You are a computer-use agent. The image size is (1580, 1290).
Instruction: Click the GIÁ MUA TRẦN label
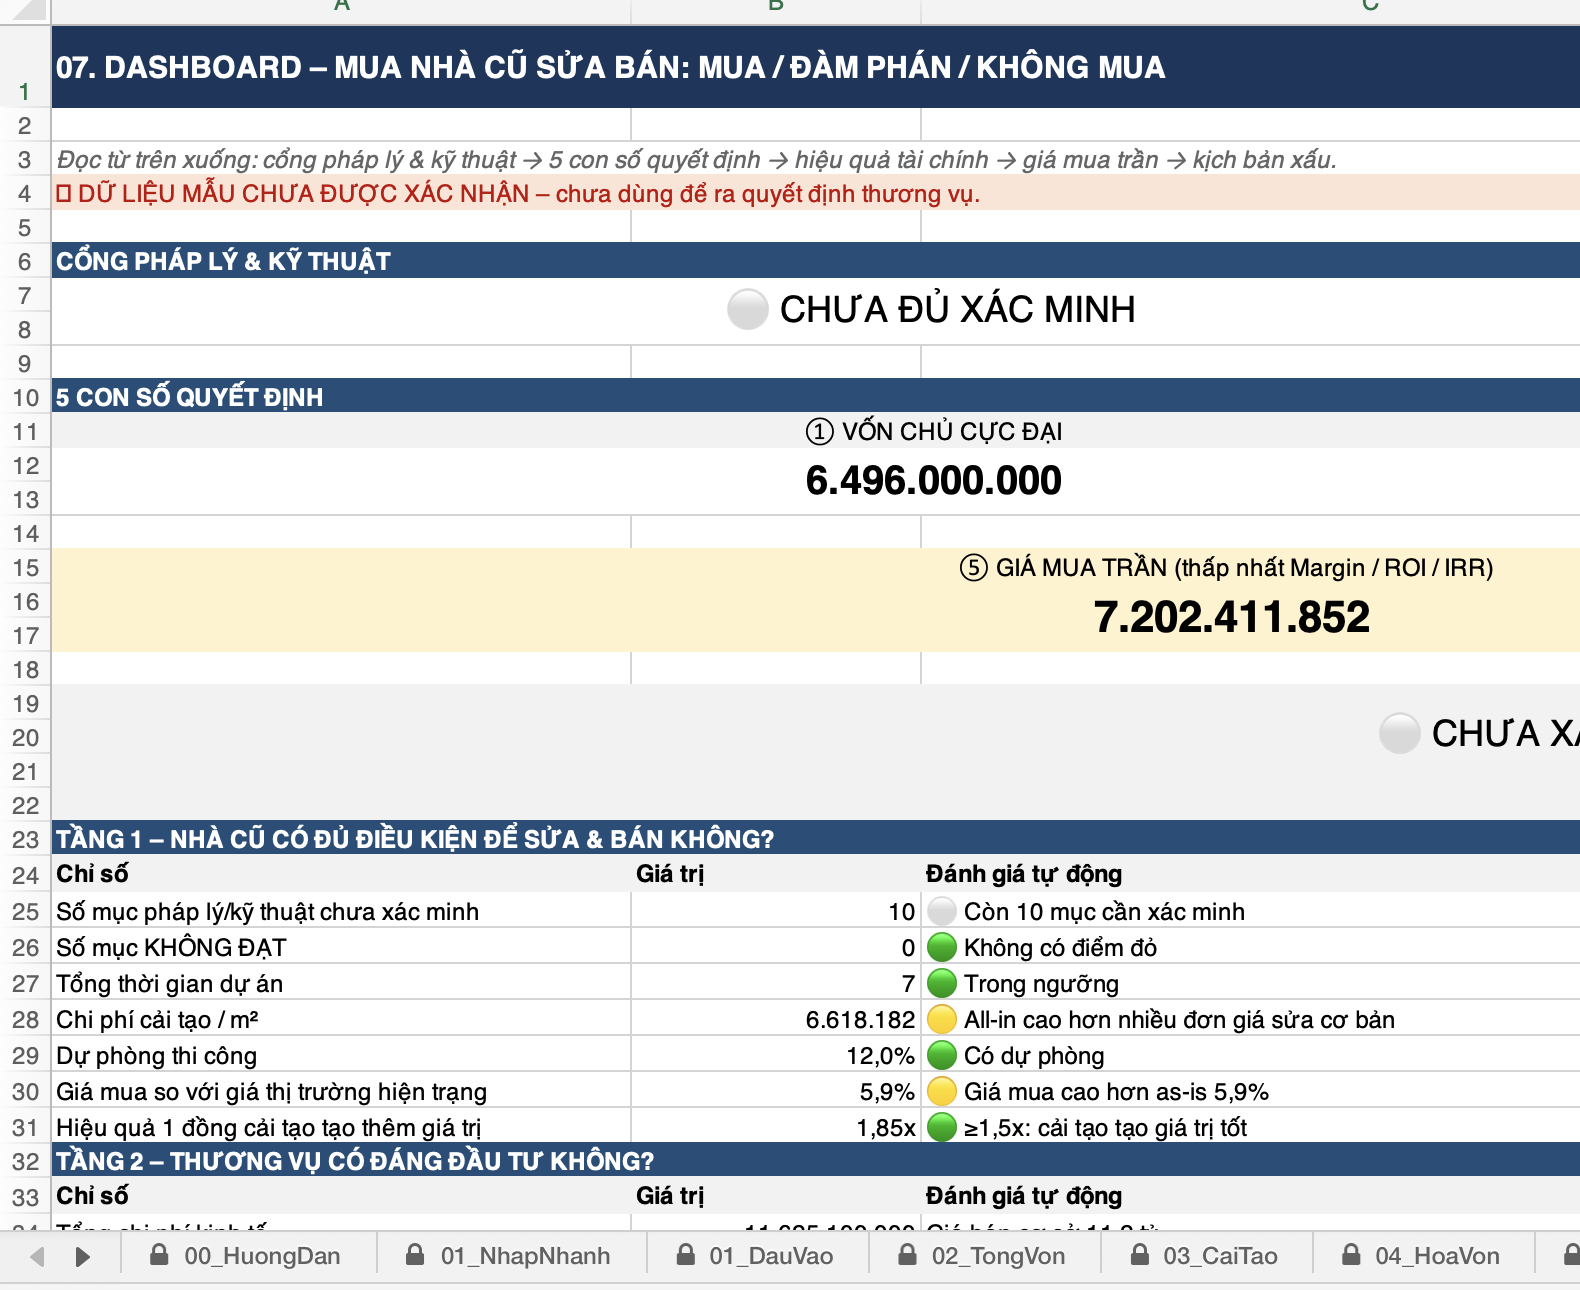(x=1226, y=567)
